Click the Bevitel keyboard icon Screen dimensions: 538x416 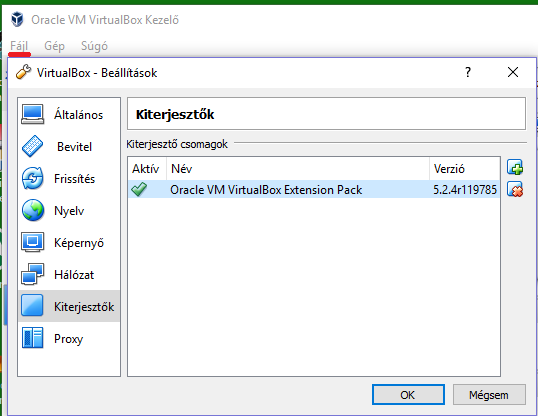(33, 146)
